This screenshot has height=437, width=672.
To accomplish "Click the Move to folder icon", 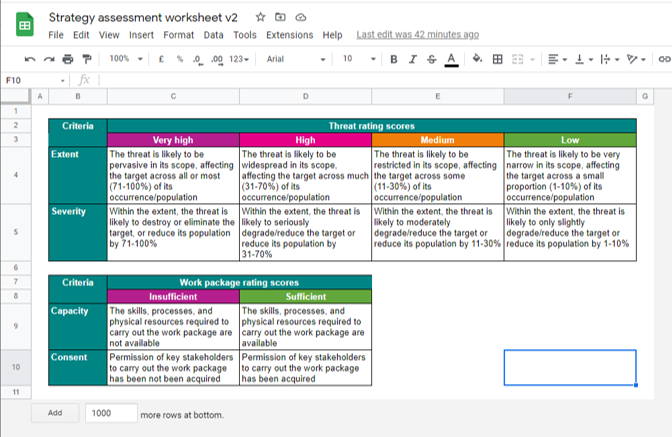I will tap(280, 18).
